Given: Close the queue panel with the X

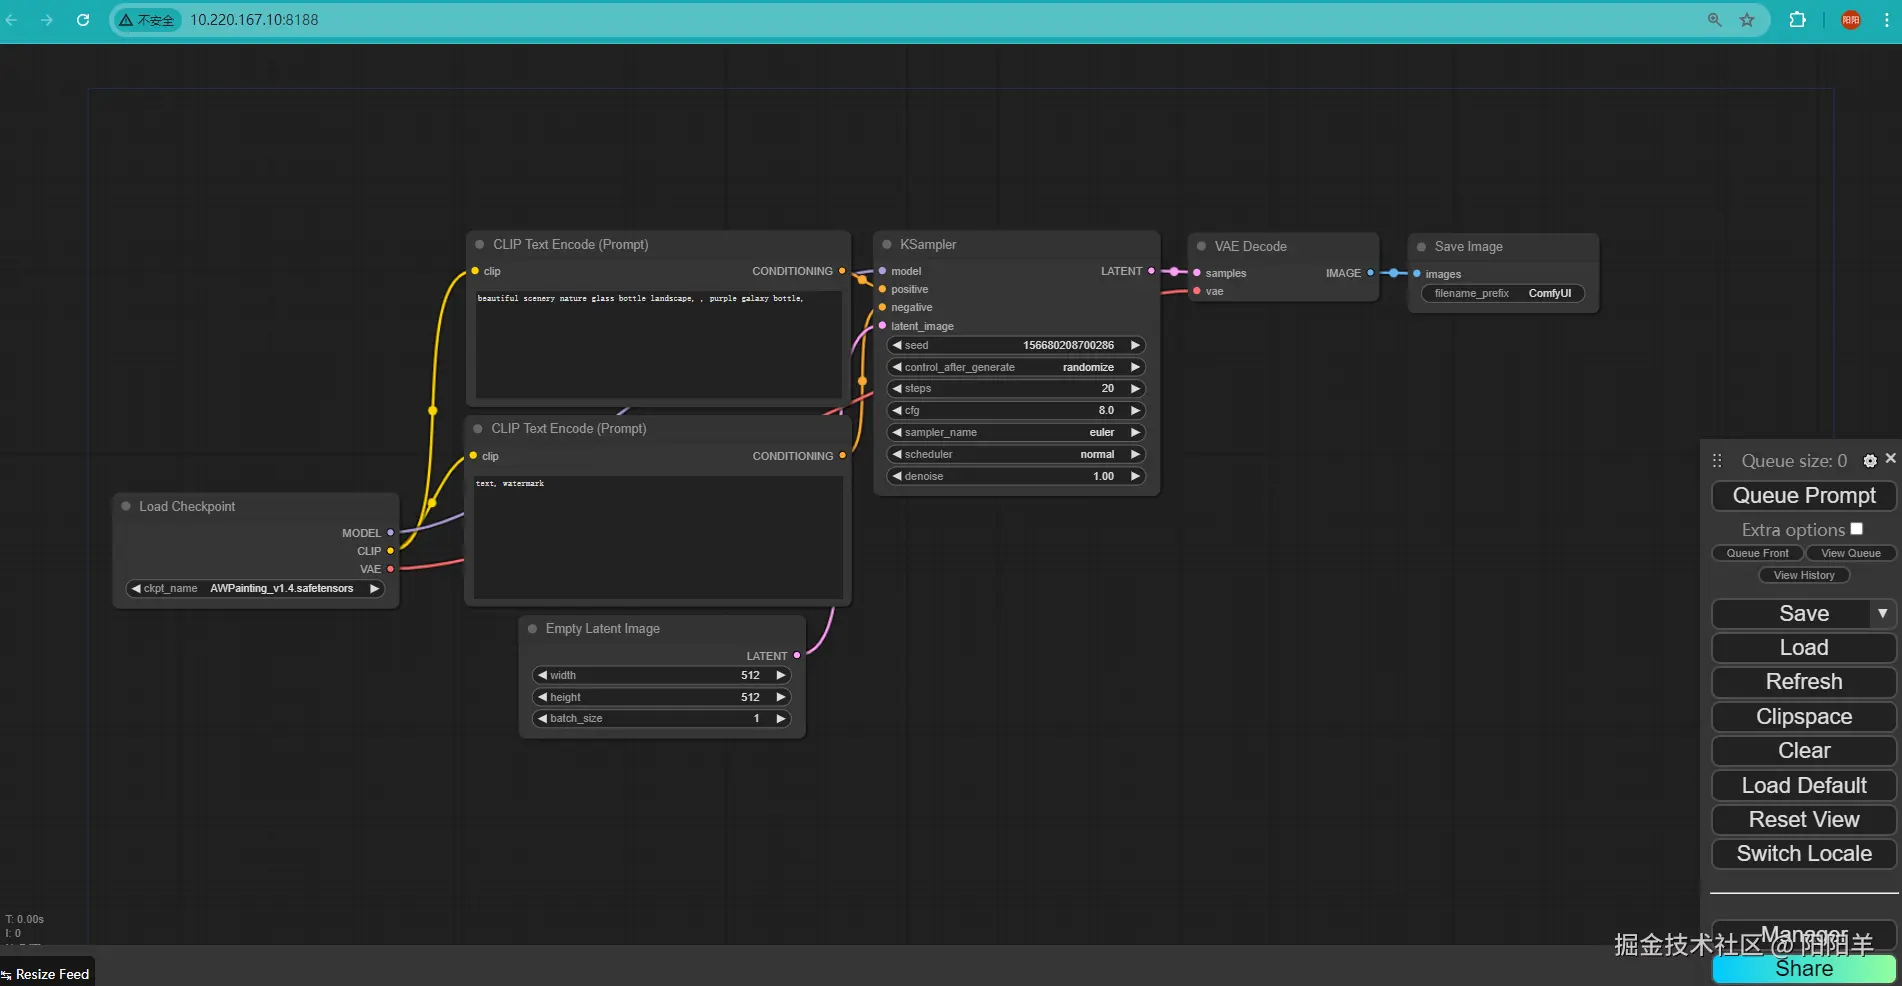Looking at the screenshot, I should pyautogui.click(x=1890, y=458).
